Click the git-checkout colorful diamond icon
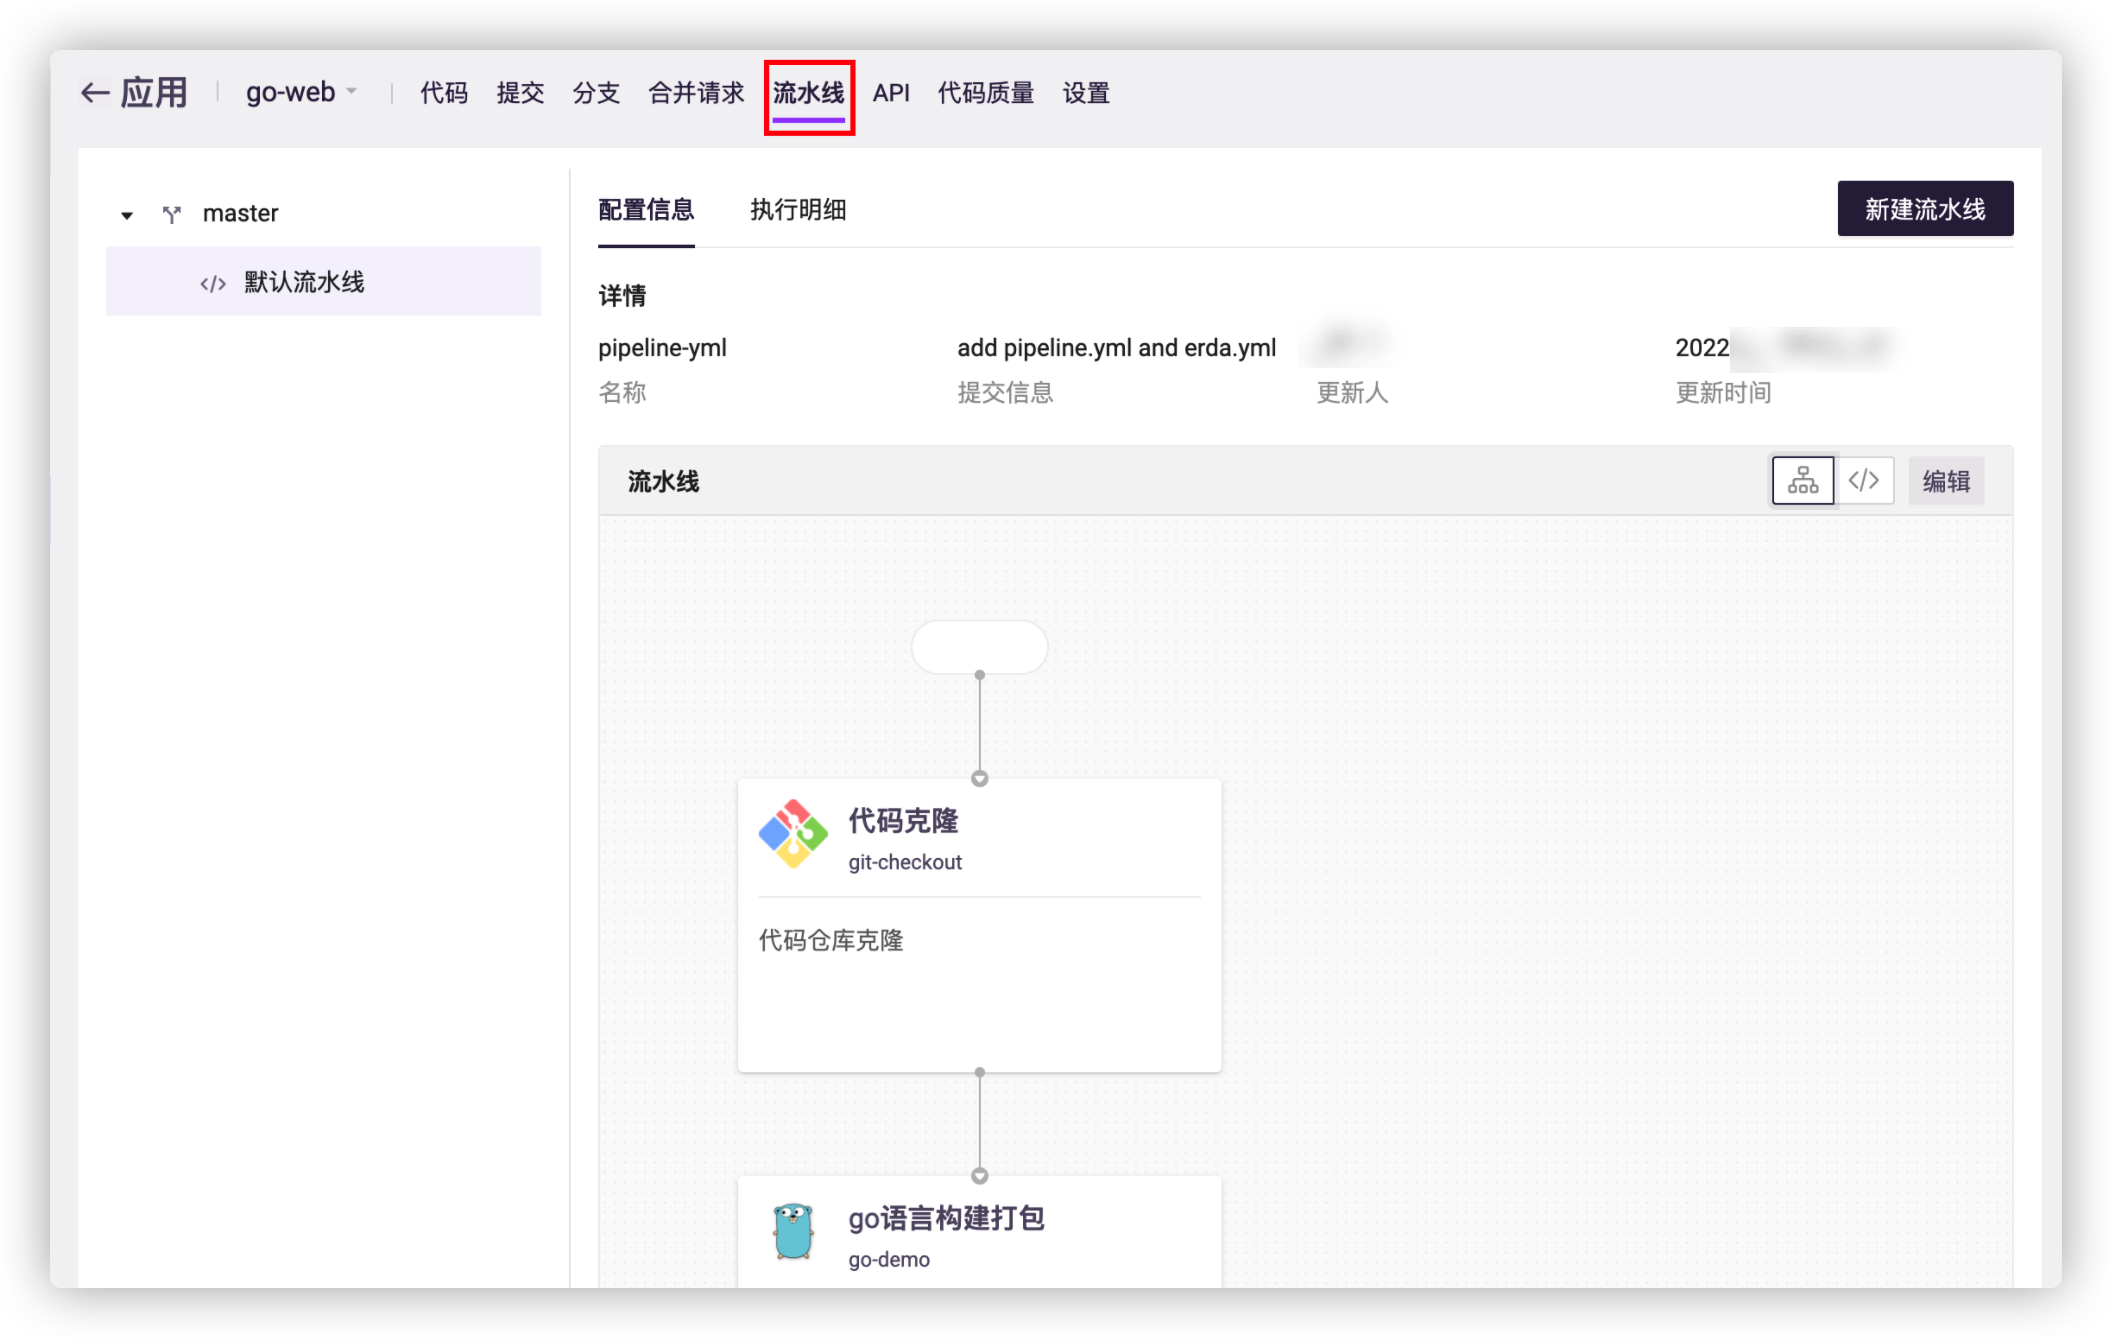This screenshot has width=2112, height=1338. click(793, 834)
